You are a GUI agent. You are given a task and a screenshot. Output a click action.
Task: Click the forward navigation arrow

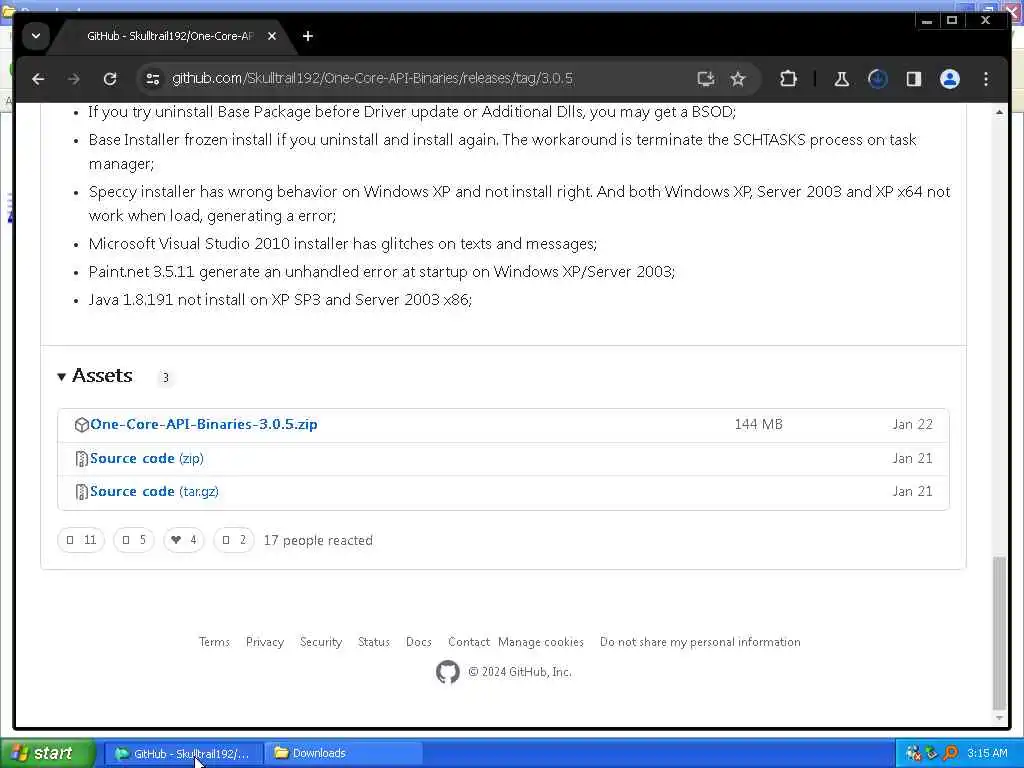tap(74, 79)
